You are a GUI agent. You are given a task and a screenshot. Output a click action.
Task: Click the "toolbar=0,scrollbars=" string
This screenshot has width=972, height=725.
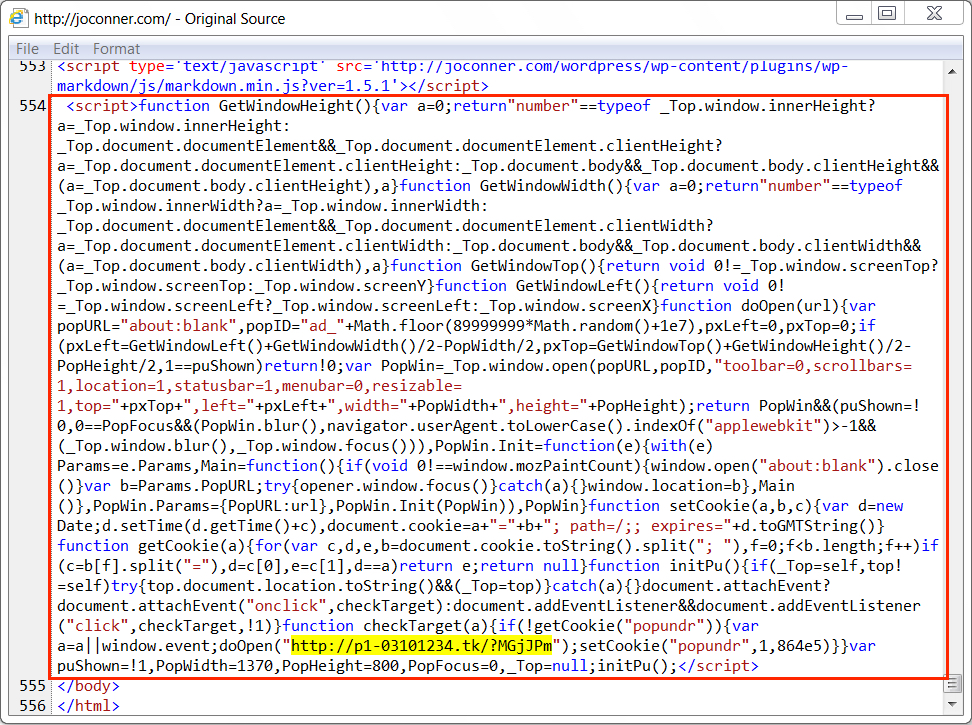pos(813,366)
